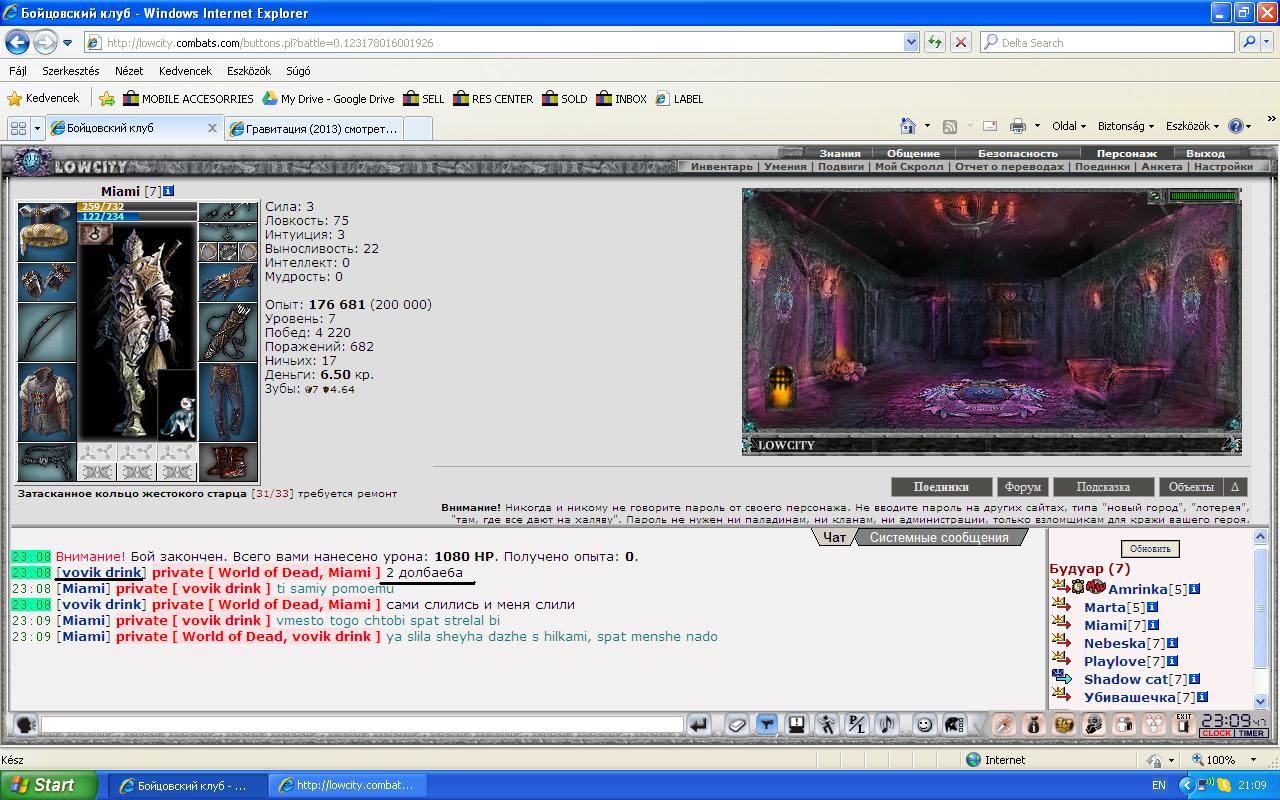Switch to the Чат tab
Screen dimensions: 1280x800
coord(834,537)
